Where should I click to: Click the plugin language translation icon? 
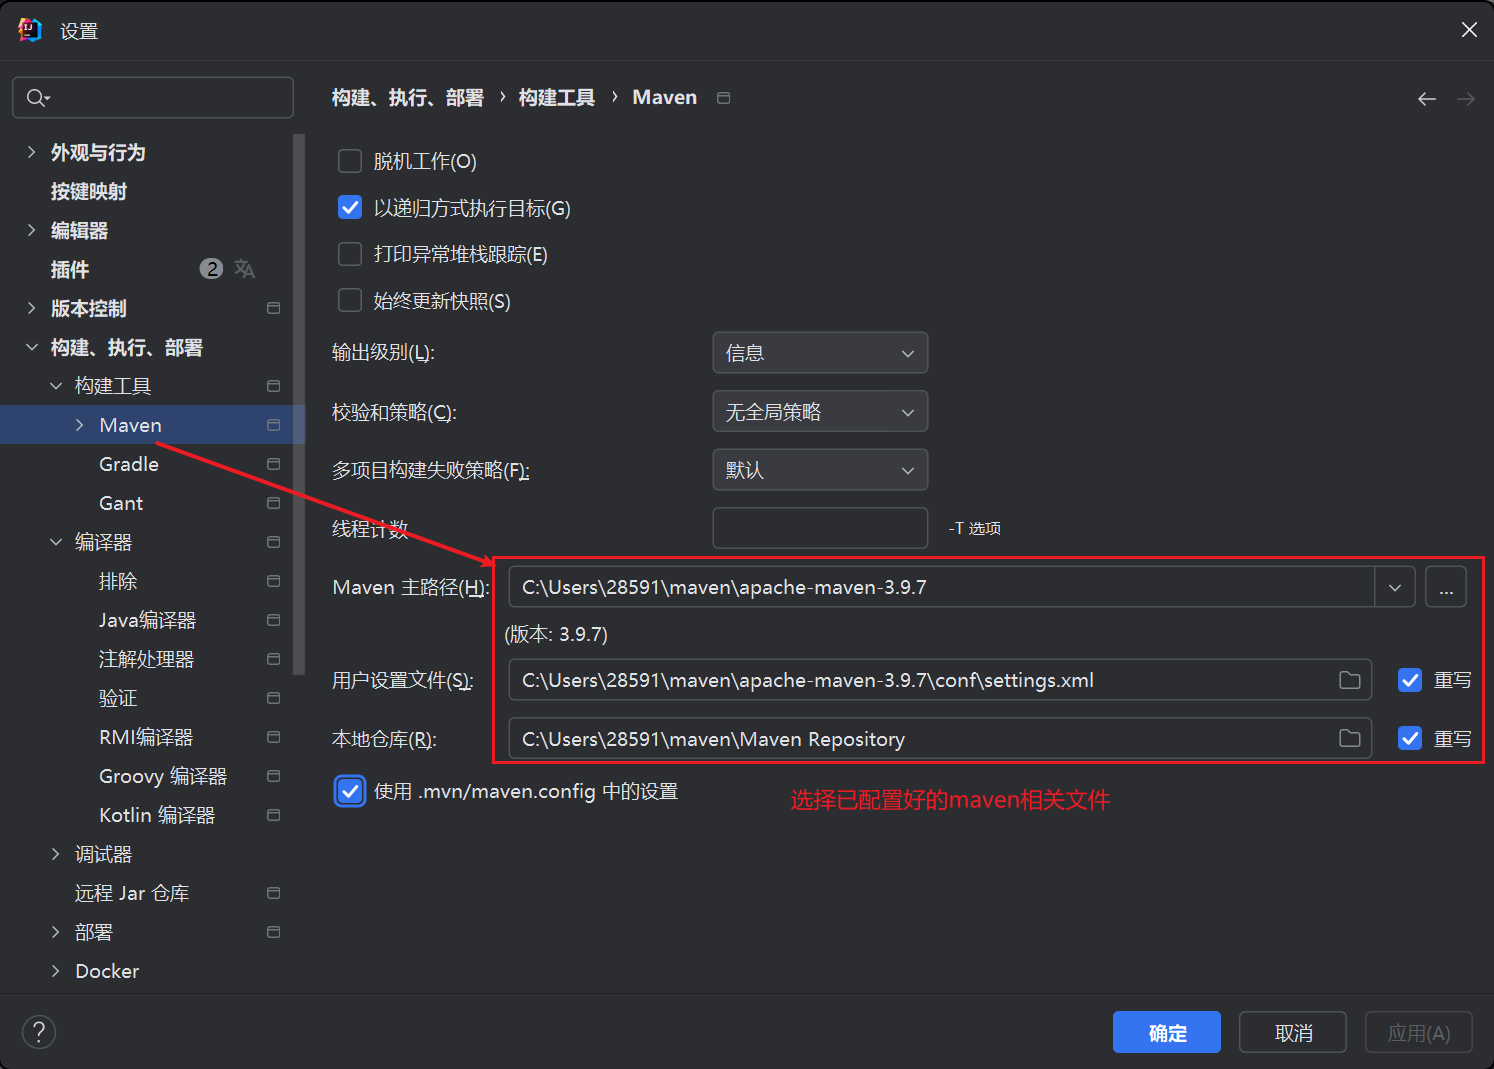pyautogui.click(x=245, y=269)
